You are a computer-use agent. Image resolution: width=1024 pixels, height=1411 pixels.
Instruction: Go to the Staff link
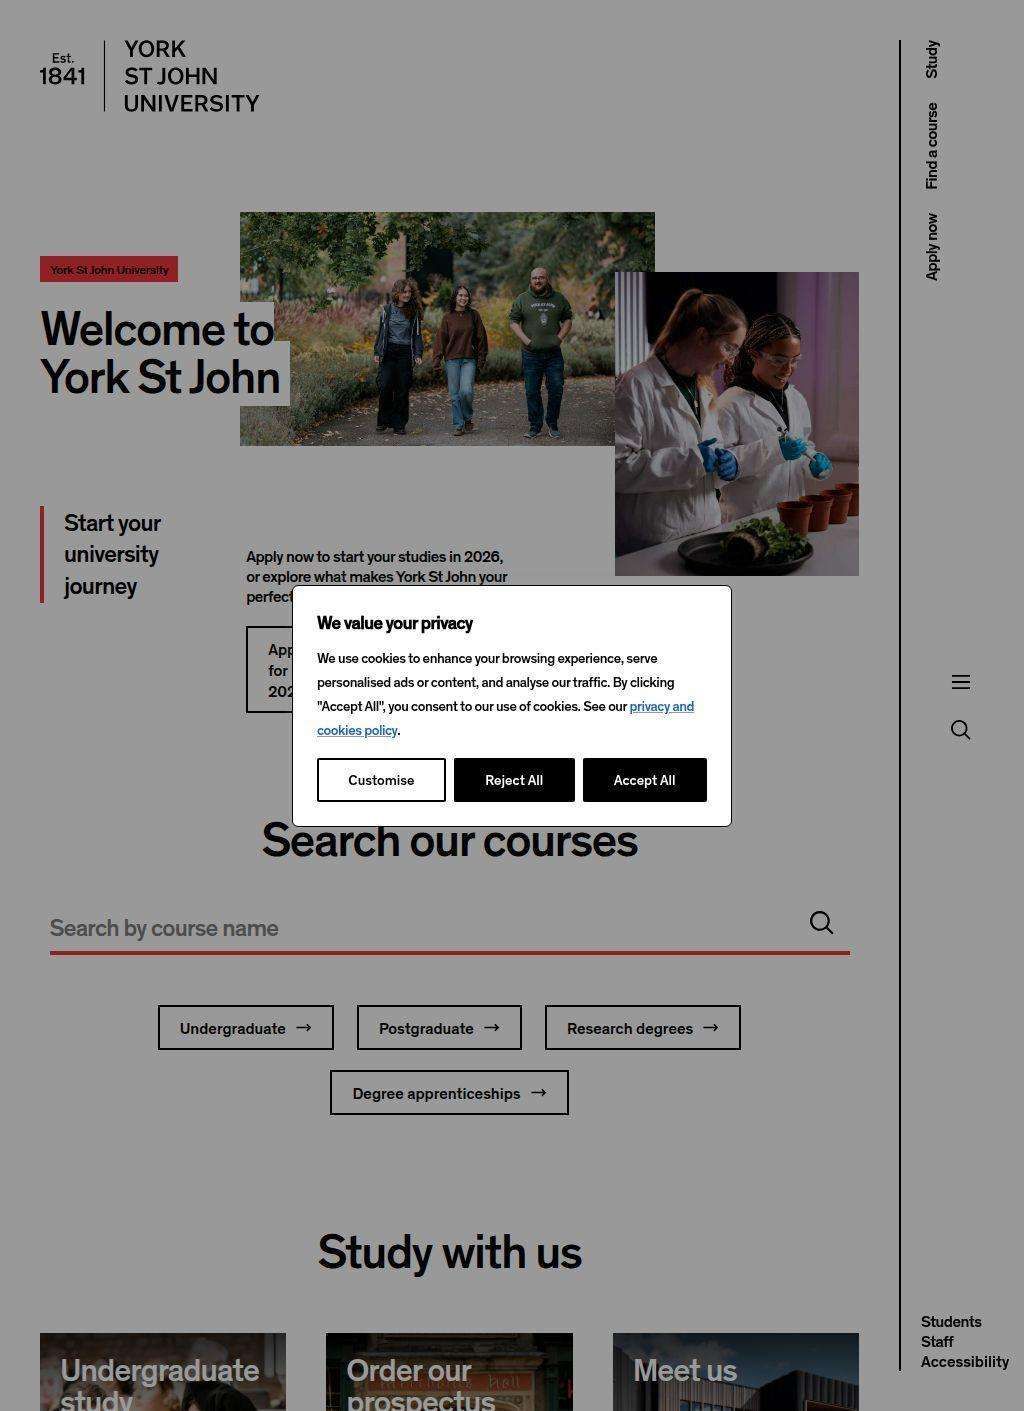point(937,1342)
